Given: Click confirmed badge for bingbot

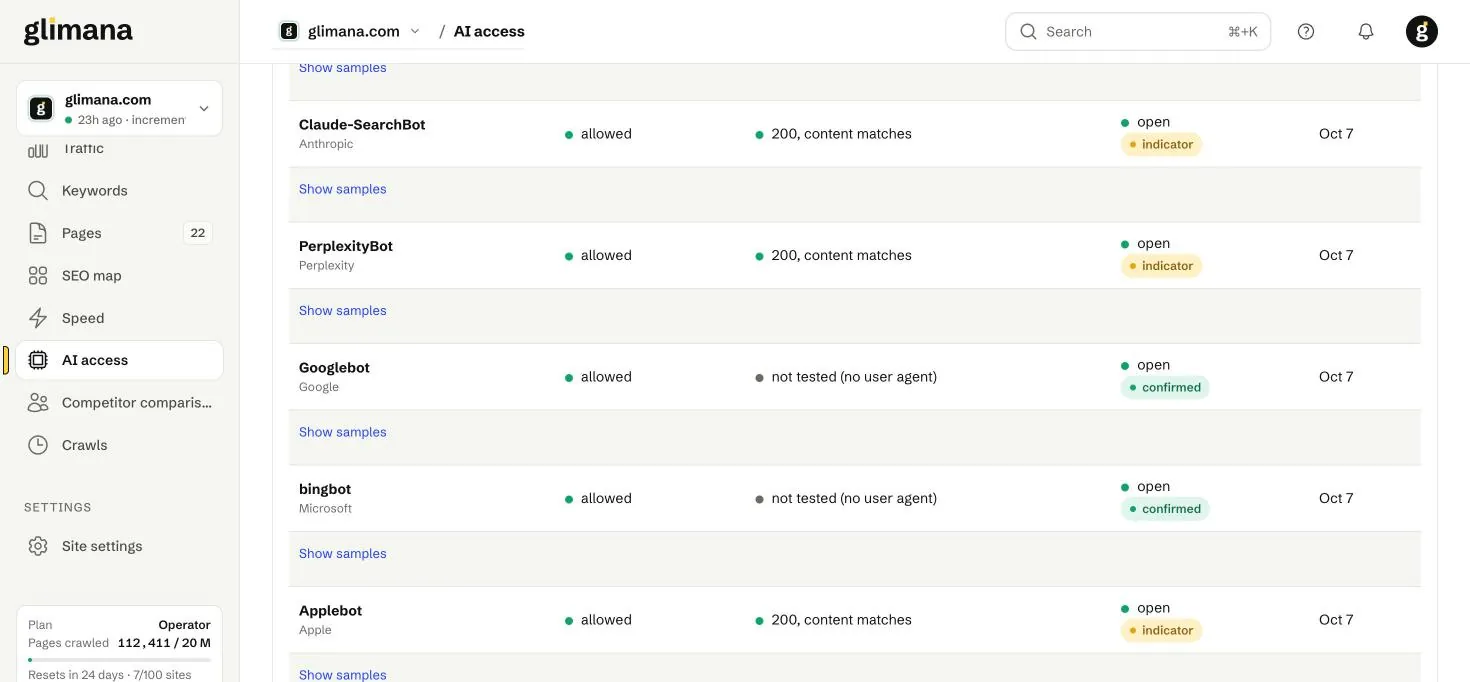Looking at the screenshot, I should point(1165,509).
